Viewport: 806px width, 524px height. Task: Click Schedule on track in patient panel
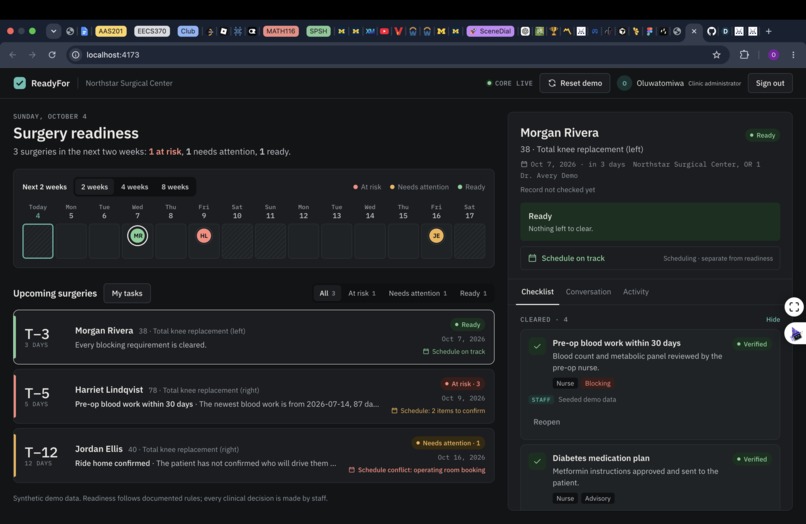coord(650,258)
